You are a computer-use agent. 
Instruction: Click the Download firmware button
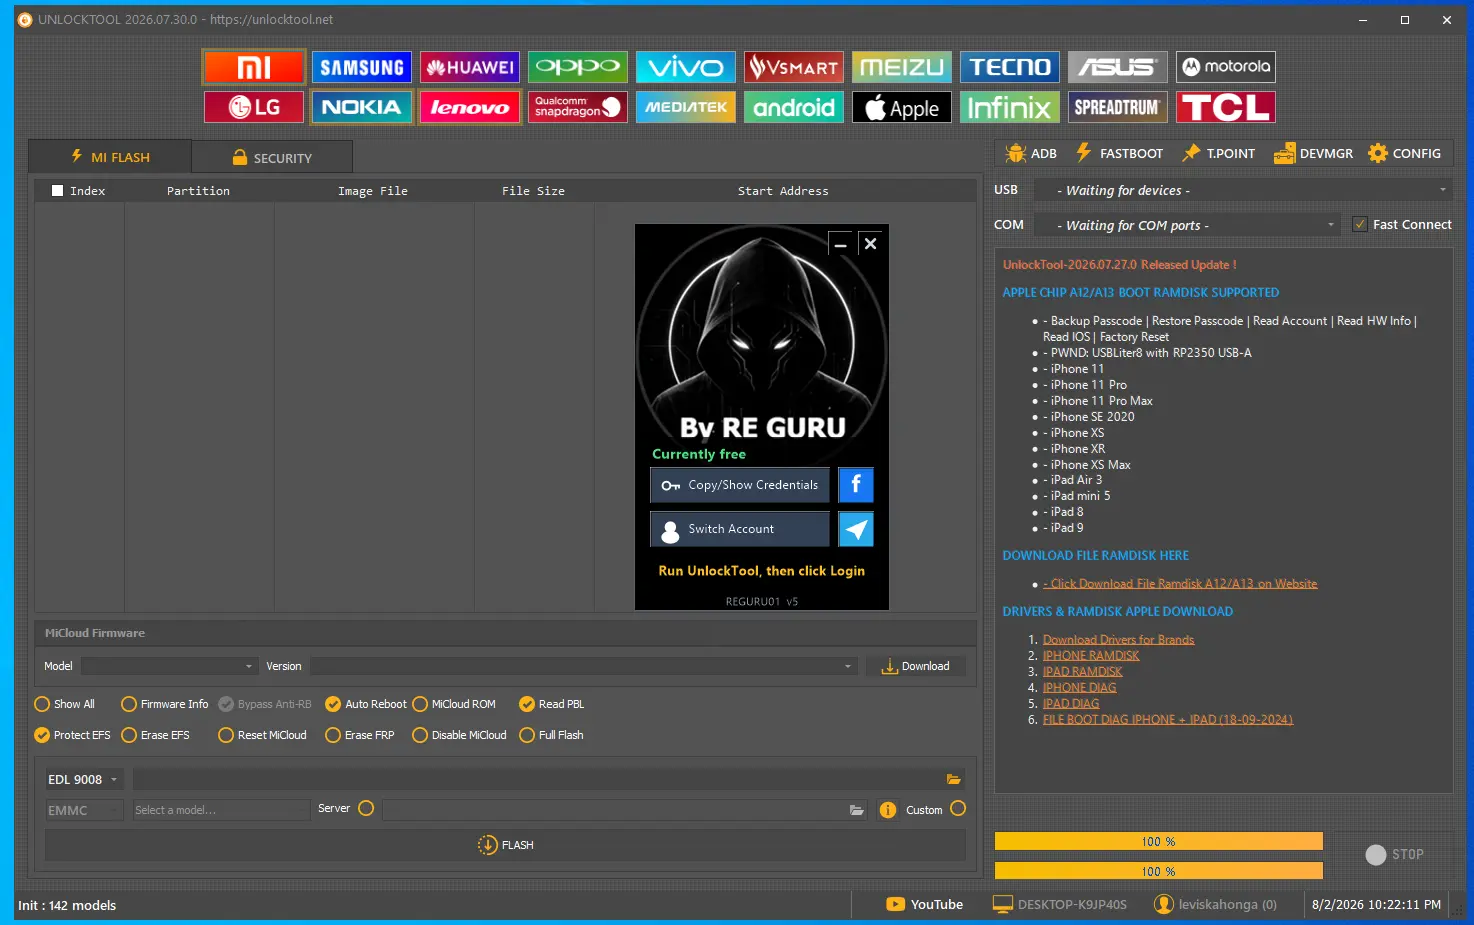[x=915, y=666]
